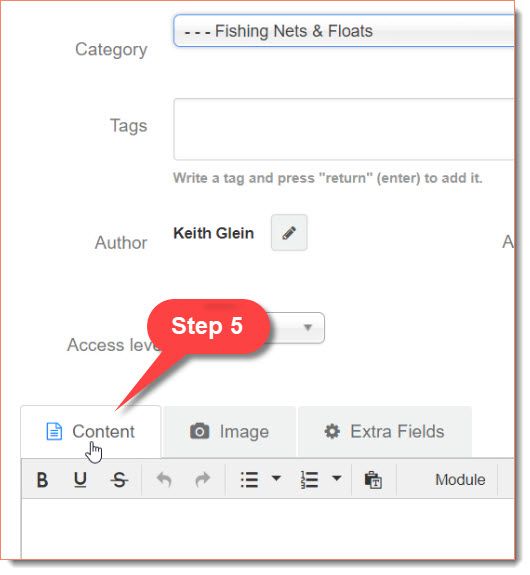Image resolution: width=530 pixels, height=575 pixels.
Task: Click the Keith Glein author name
Action: click(x=213, y=233)
